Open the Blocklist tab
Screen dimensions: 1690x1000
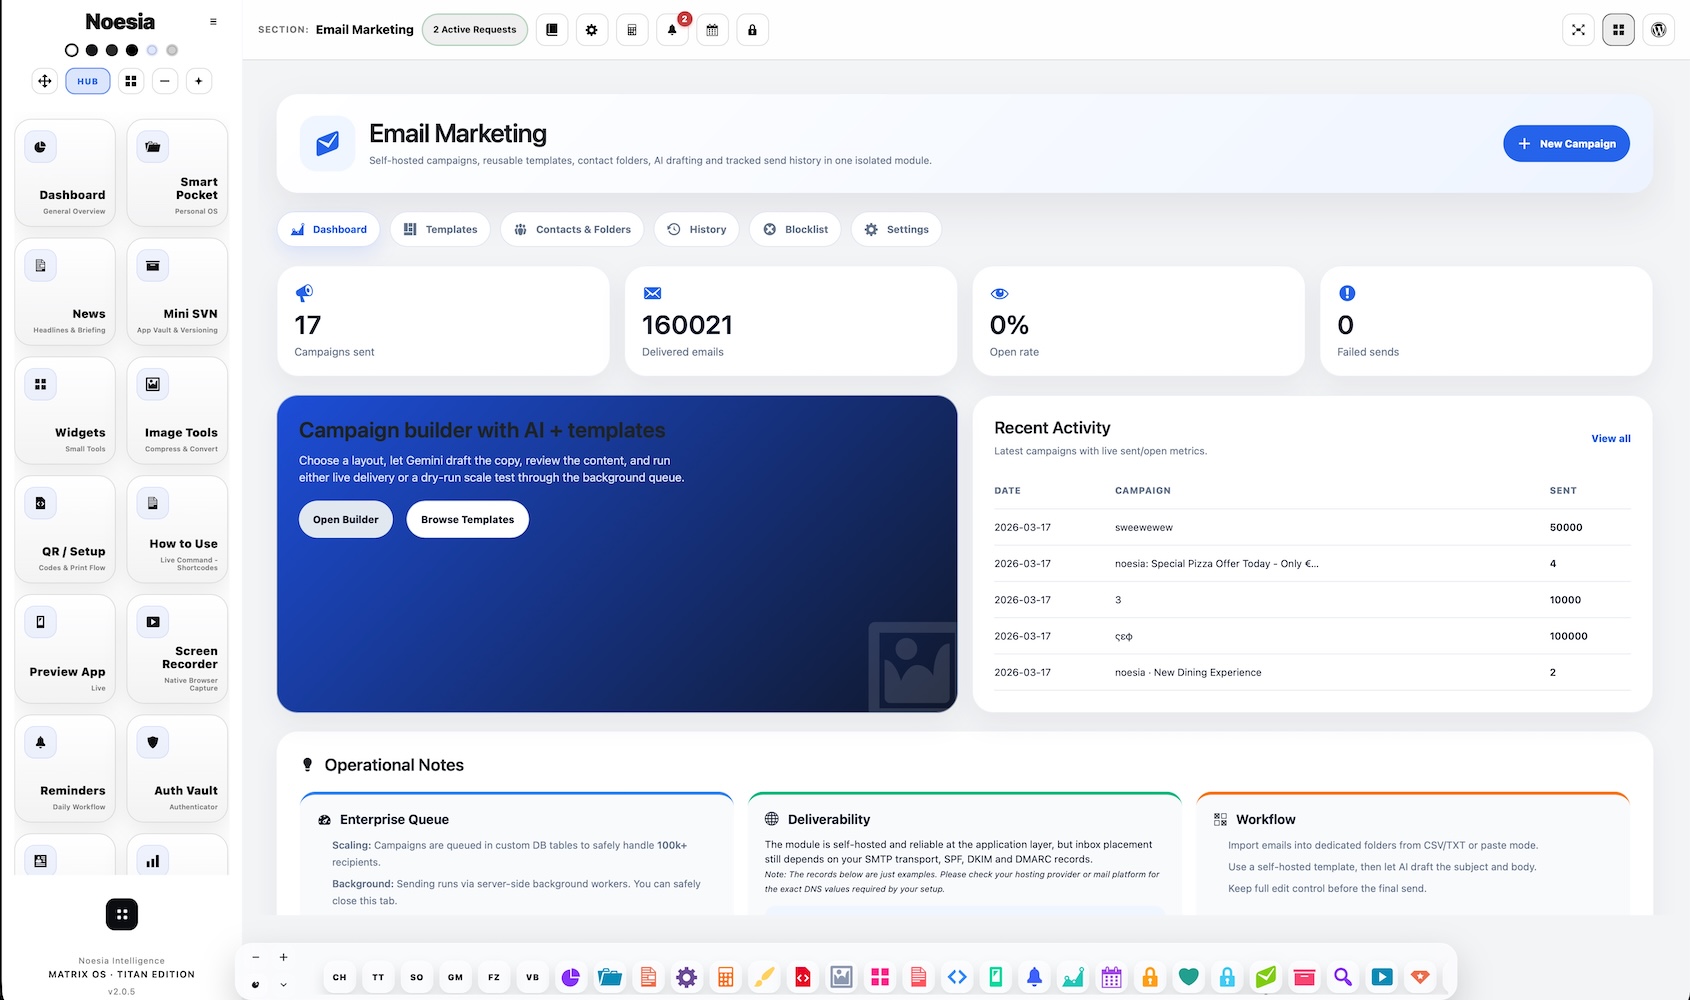[x=796, y=229]
